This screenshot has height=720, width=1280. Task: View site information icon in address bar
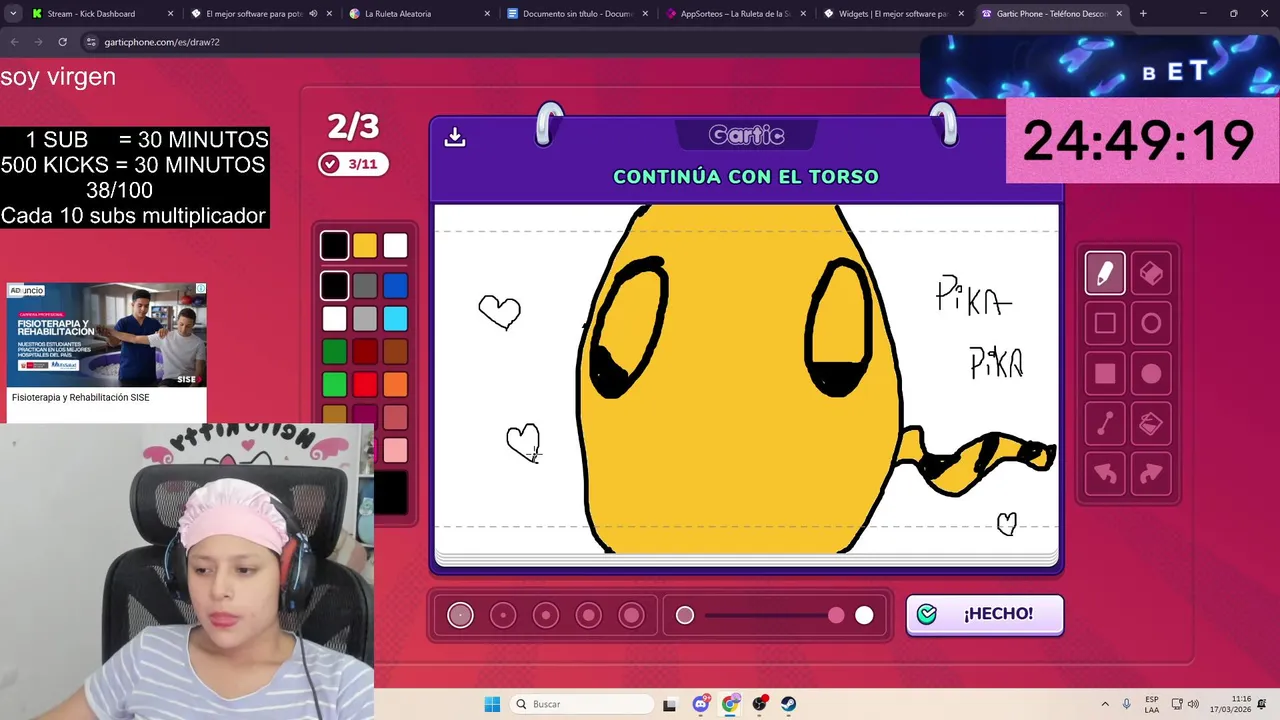91,42
